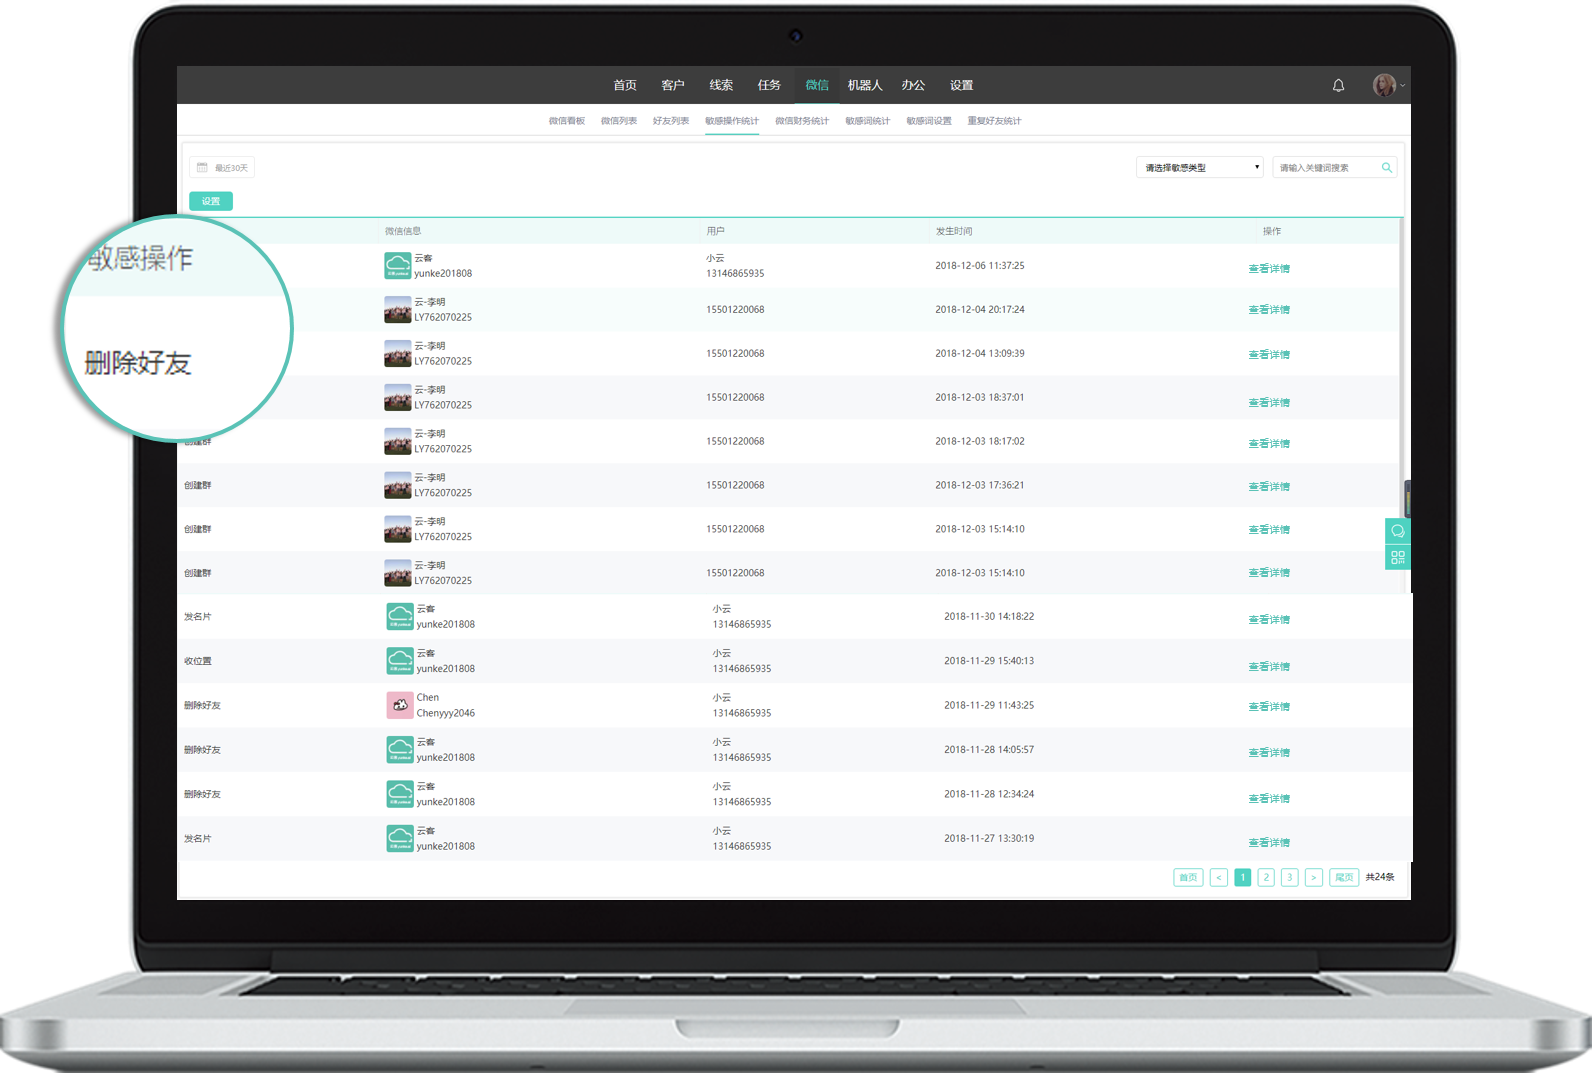Click 云客 cloud avatar in the 2018-11-27 row
This screenshot has height=1073, width=1592.
coord(400,838)
